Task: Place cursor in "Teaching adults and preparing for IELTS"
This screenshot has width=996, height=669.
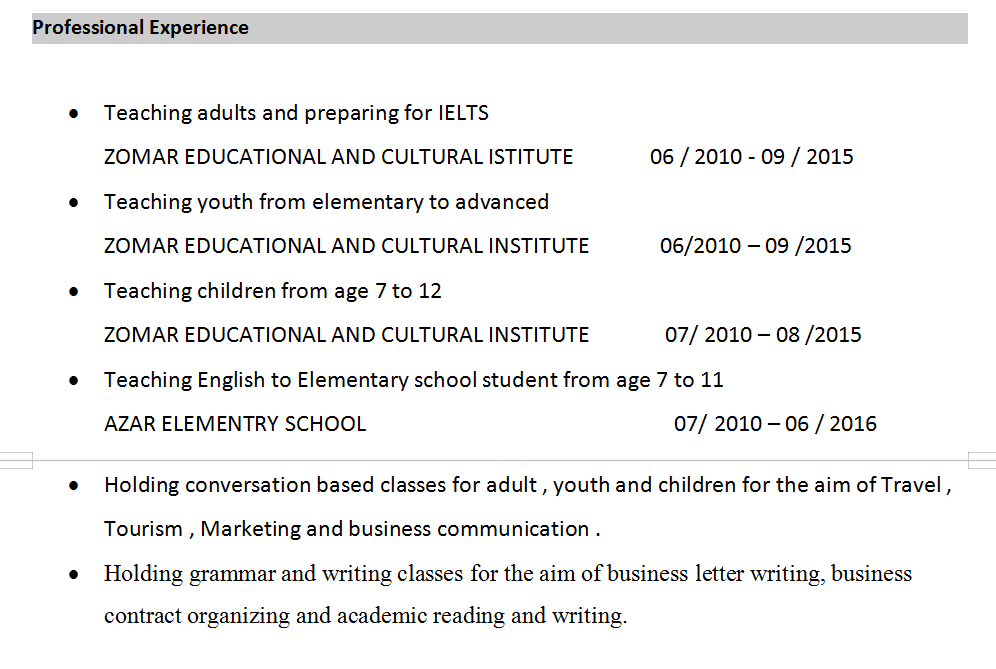Action: [296, 113]
